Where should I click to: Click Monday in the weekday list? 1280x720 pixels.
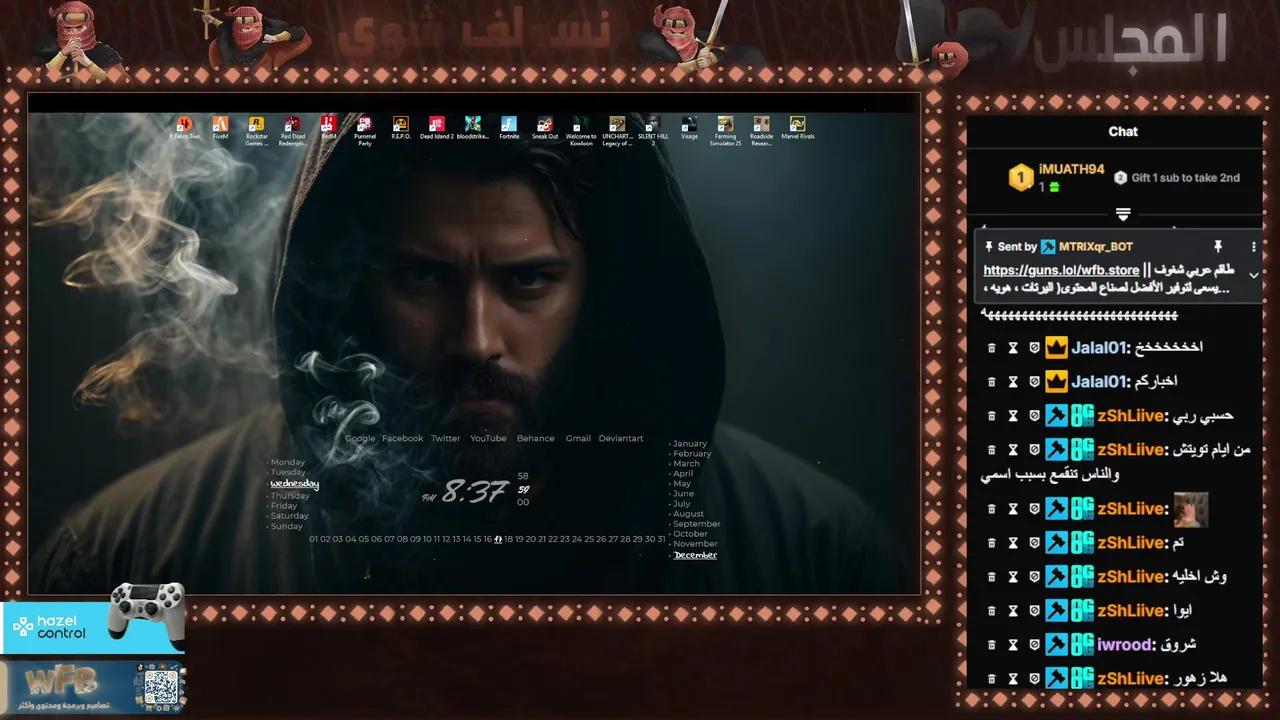point(288,462)
